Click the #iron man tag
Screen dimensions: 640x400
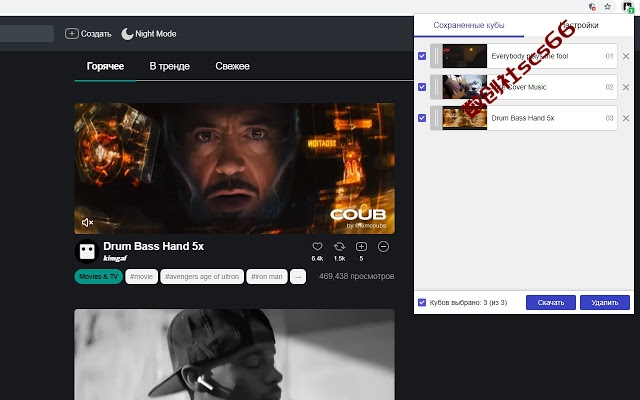click(x=267, y=276)
